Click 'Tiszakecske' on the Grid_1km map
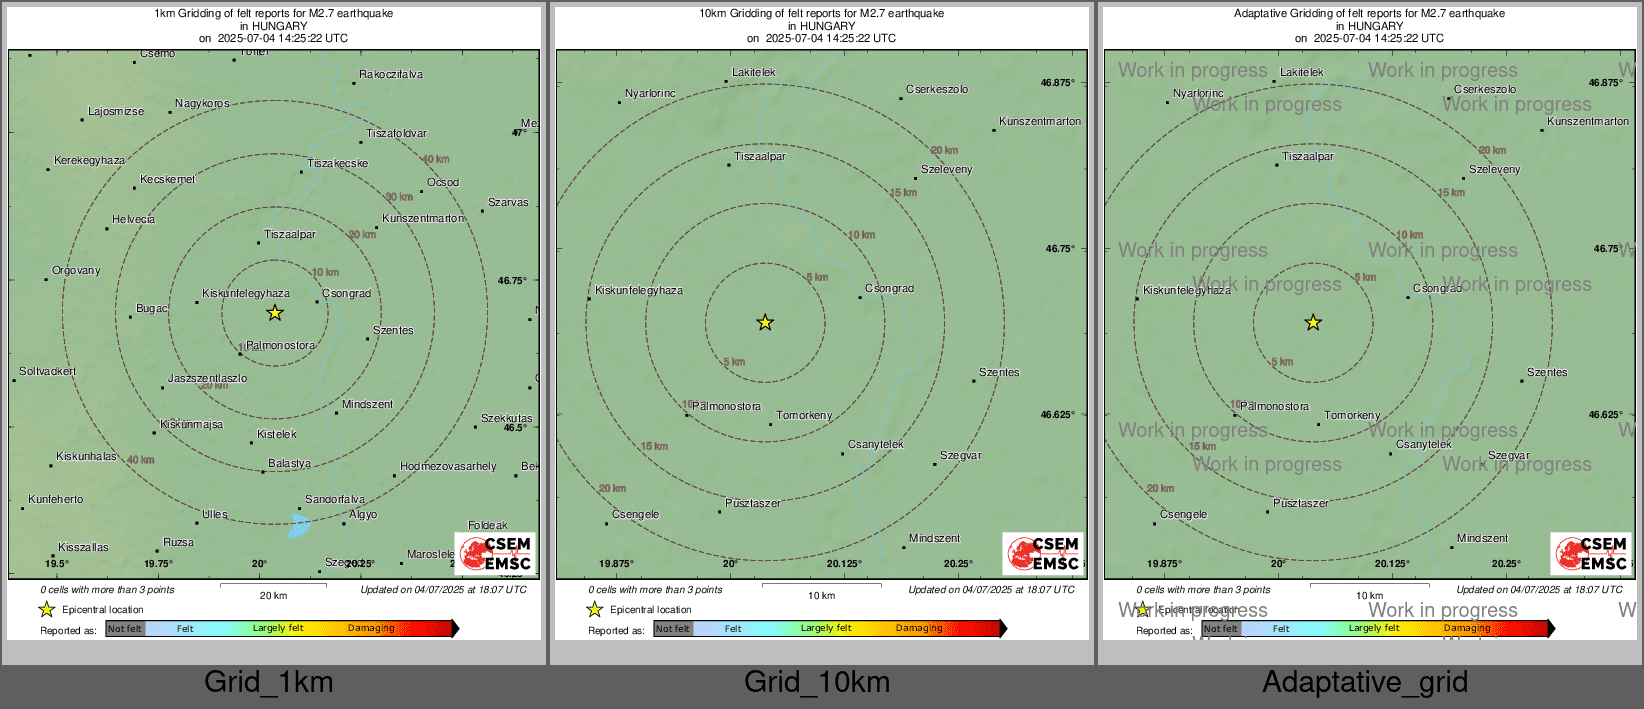Image resolution: width=1644 pixels, height=709 pixels. 338,164
